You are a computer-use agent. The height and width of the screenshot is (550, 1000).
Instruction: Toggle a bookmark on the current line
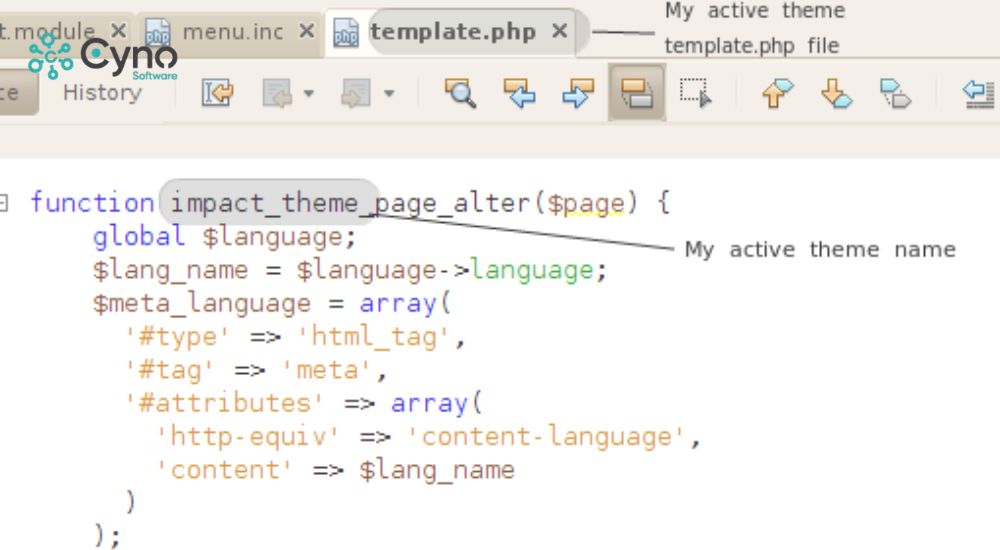[x=895, y=94]
